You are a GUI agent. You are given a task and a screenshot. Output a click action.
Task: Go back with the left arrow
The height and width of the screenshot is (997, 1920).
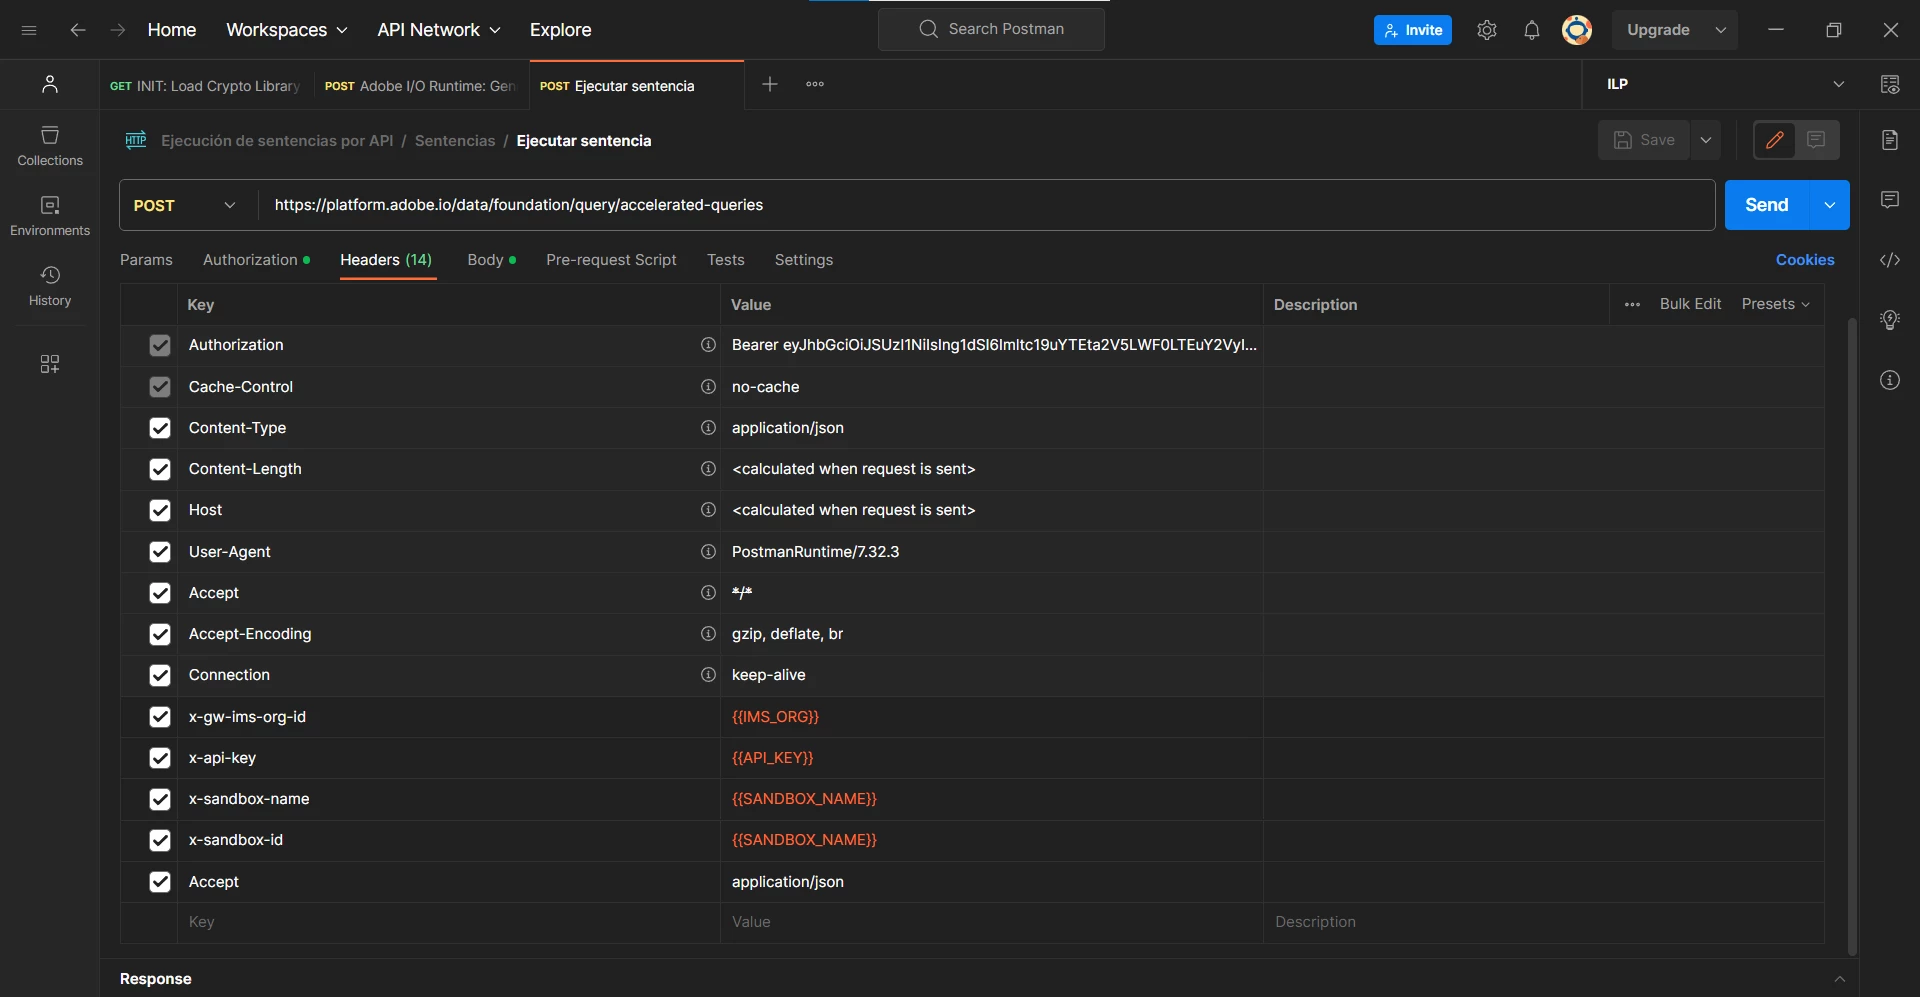[77, 30]
